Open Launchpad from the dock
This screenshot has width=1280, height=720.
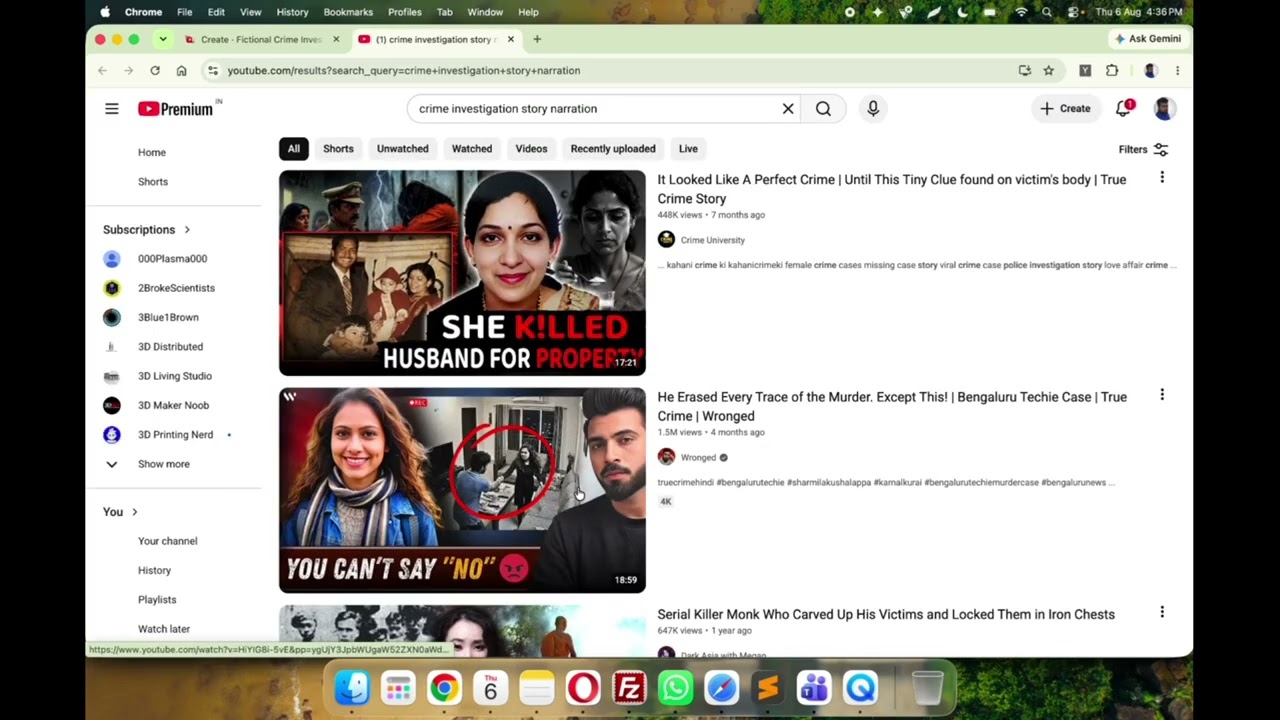click(398, 688)
